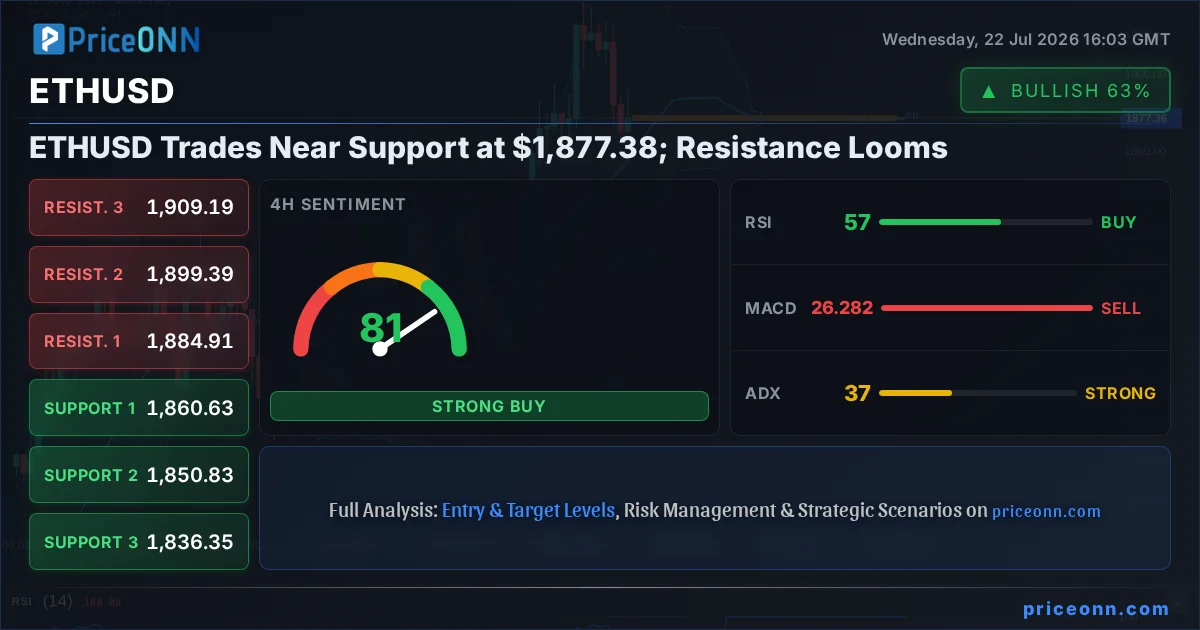Click the headline about support at $1,877.38
This screenshot has width=1200, height=630.
pyautogui.click(x=488, y=148)
